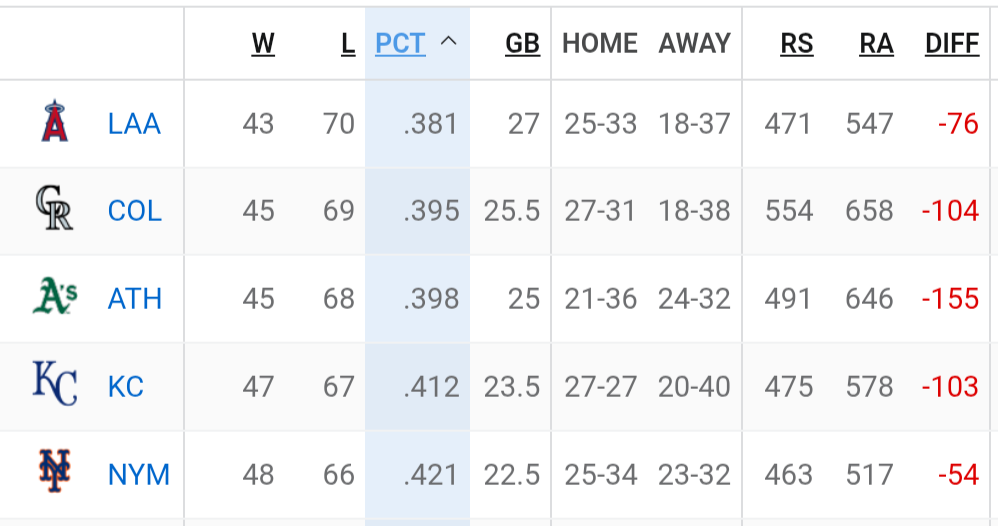Toggle the PCT sort arrow

point(449,42)
